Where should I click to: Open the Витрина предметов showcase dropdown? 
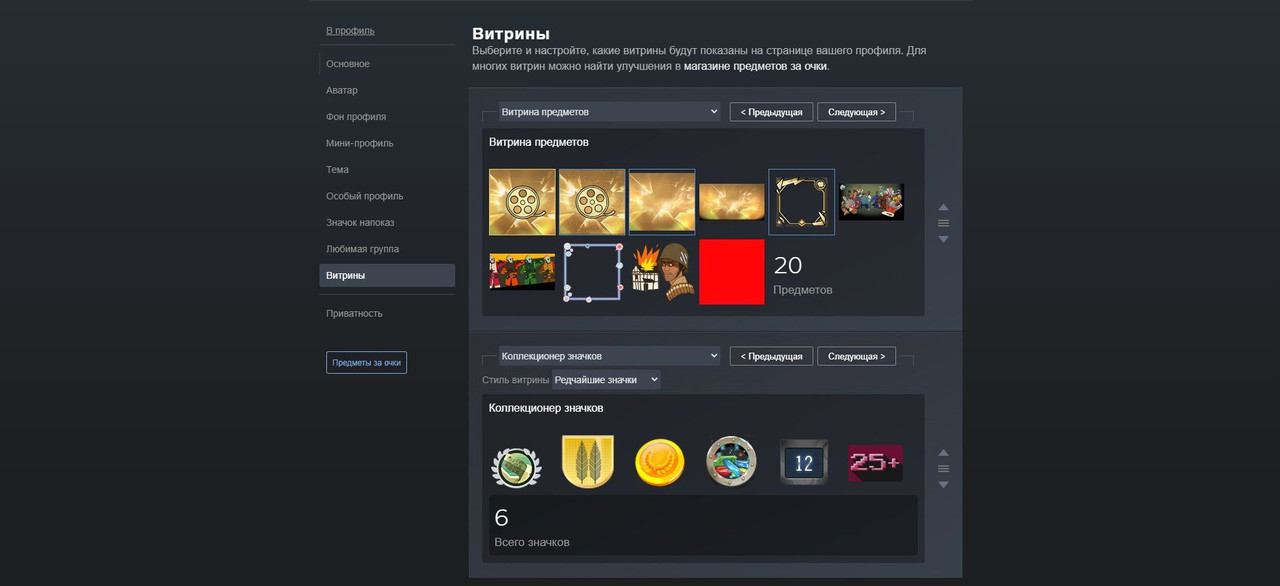[609, 112]
